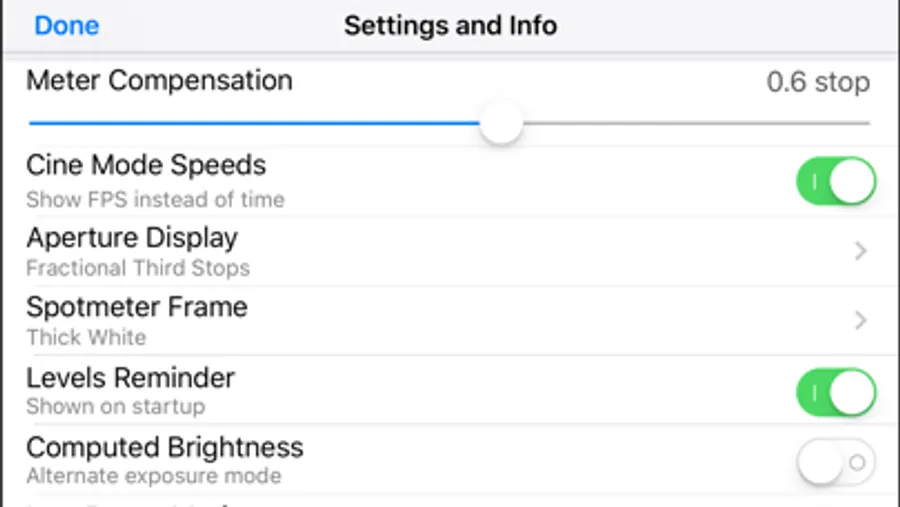The image size is (900, 507).
Task: Click the Meter Compensation label
Action: (159, 80)
